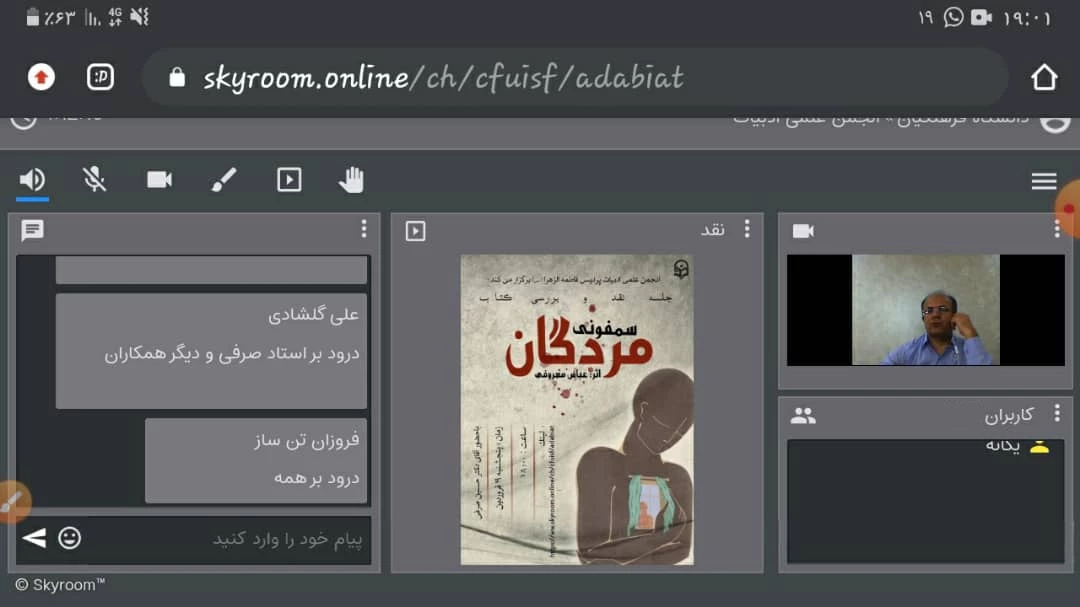The width and height of the screenshot is (1080, 607).
Task: Type in the chat message field
Action: click(230, 539)
